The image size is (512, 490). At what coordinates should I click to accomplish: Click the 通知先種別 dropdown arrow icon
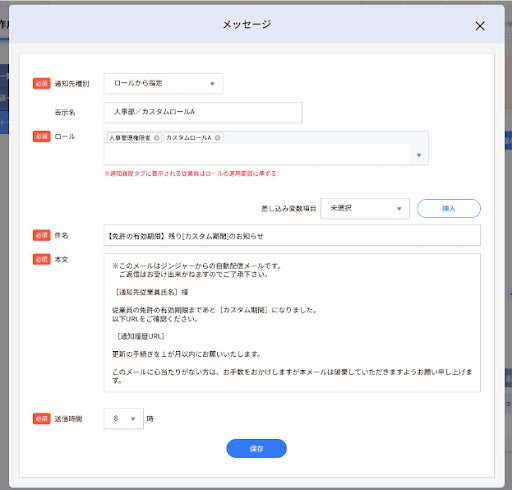point(212,84)
